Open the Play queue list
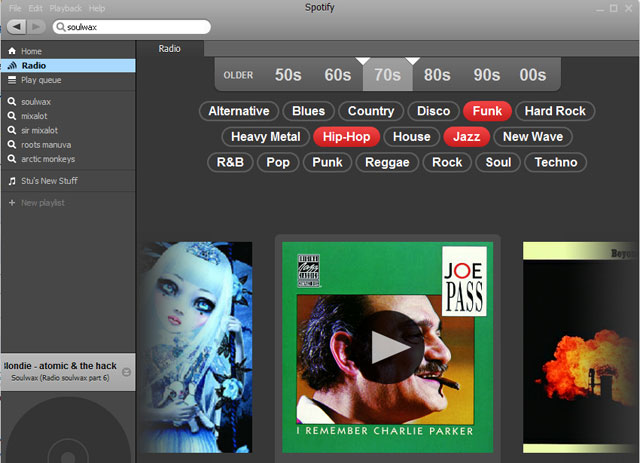The height and width of the screenshot is (463, 640). tap(41, 79)
